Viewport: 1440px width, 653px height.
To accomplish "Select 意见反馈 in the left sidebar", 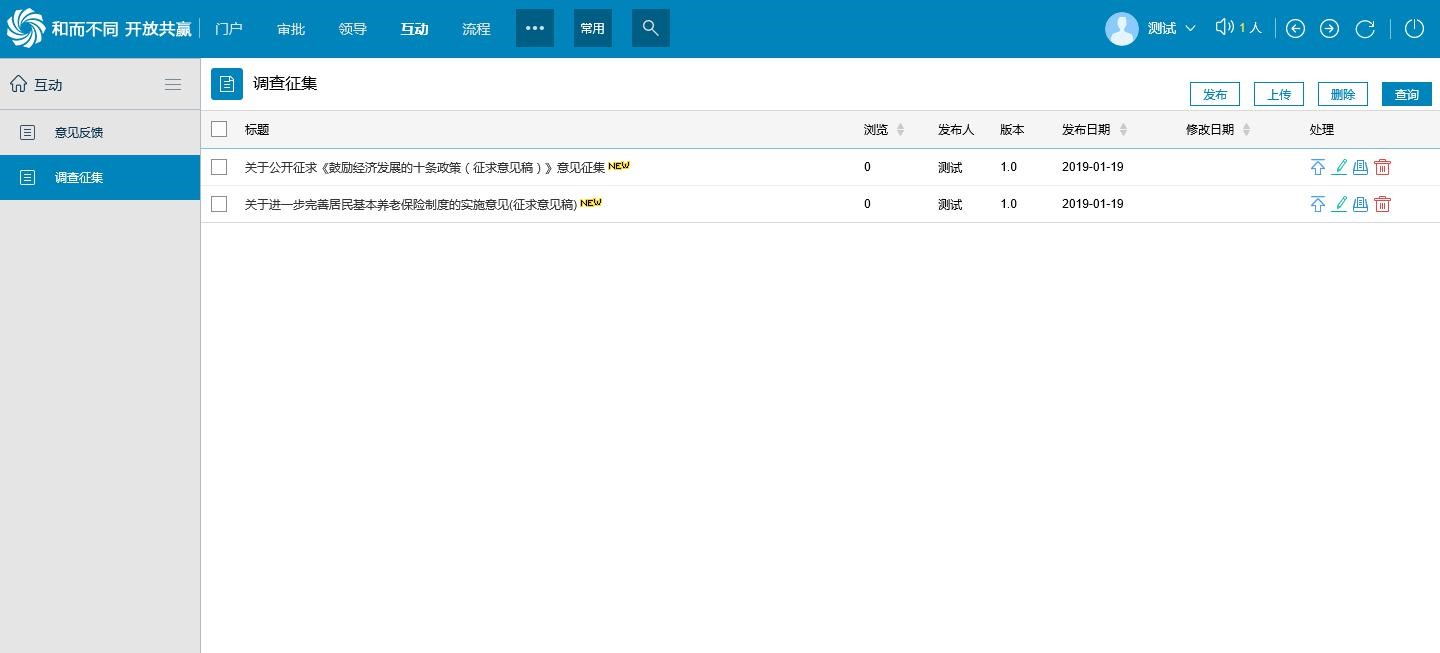I will pyautogui.click(x=79, y=132).
